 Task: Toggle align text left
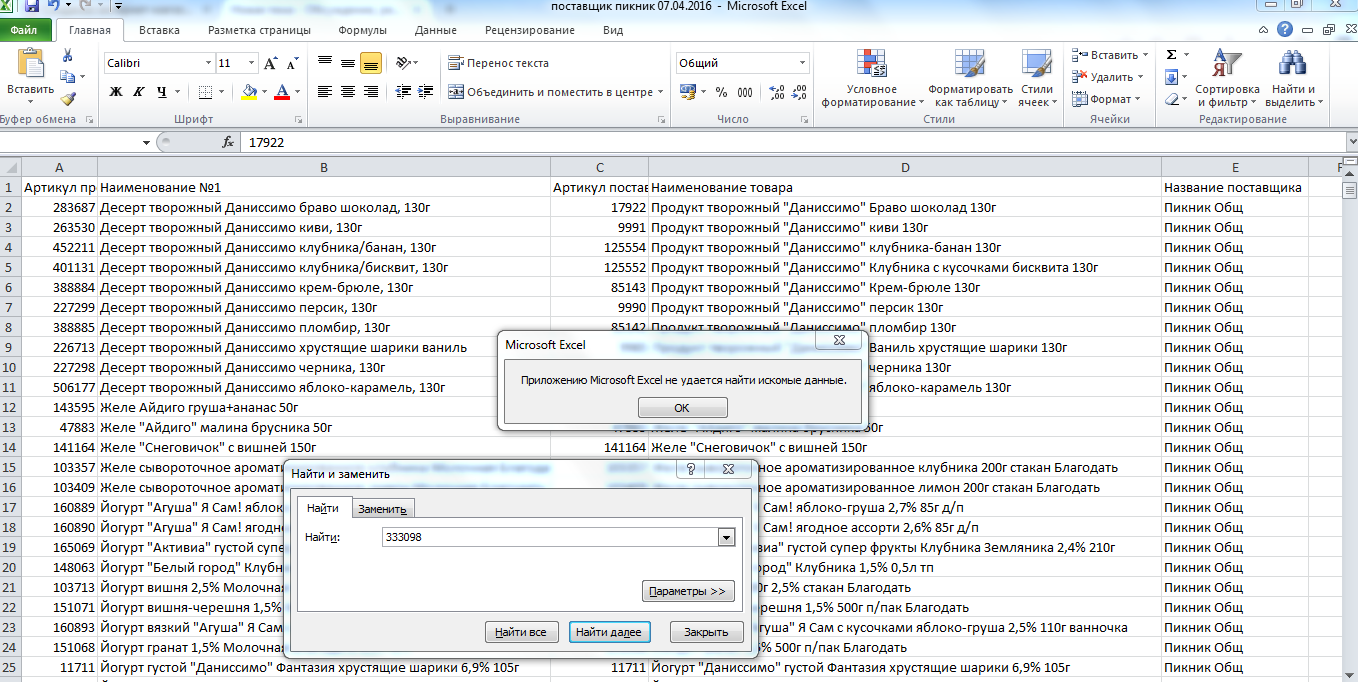click(324, 92)
